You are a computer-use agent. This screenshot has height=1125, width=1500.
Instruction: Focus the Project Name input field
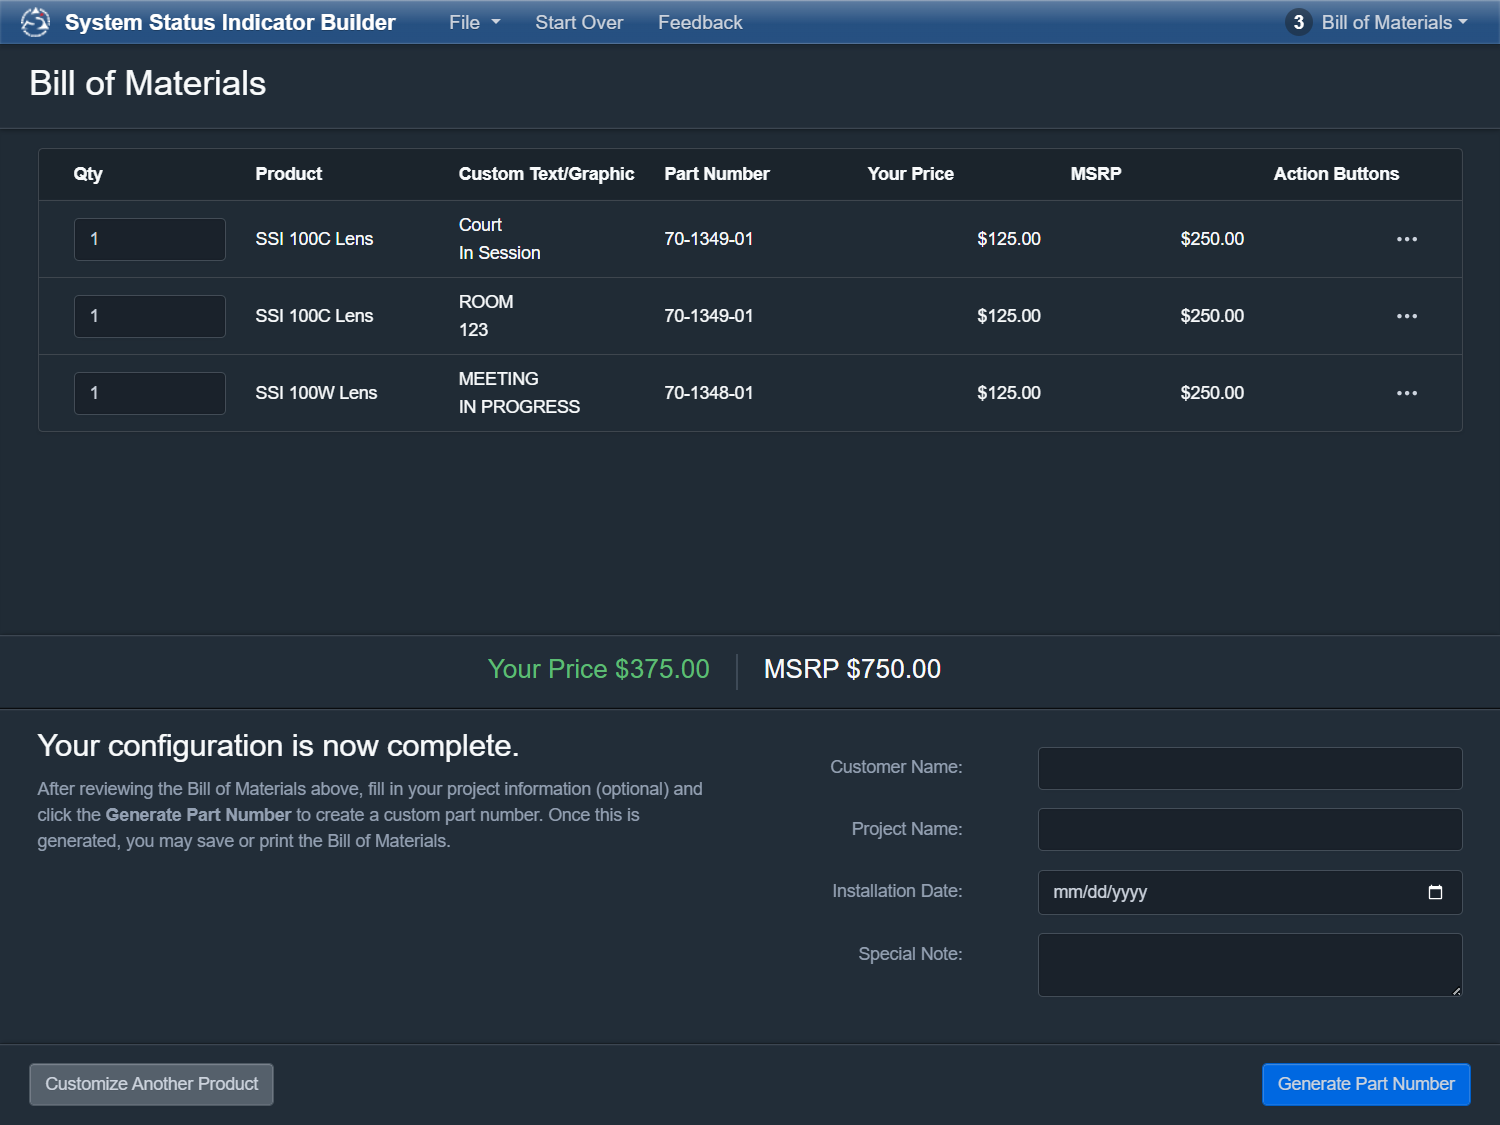tap(1250, 829)
